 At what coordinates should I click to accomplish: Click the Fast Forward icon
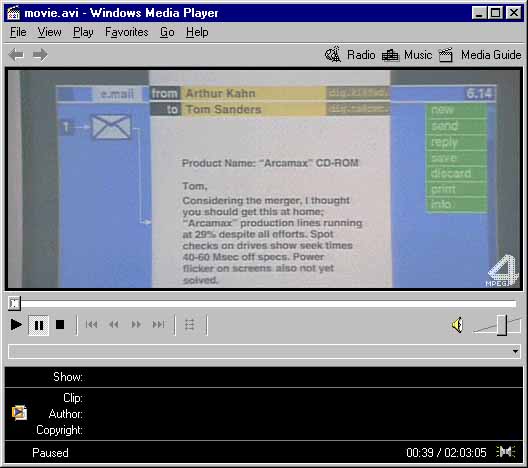tap(136, 325)
